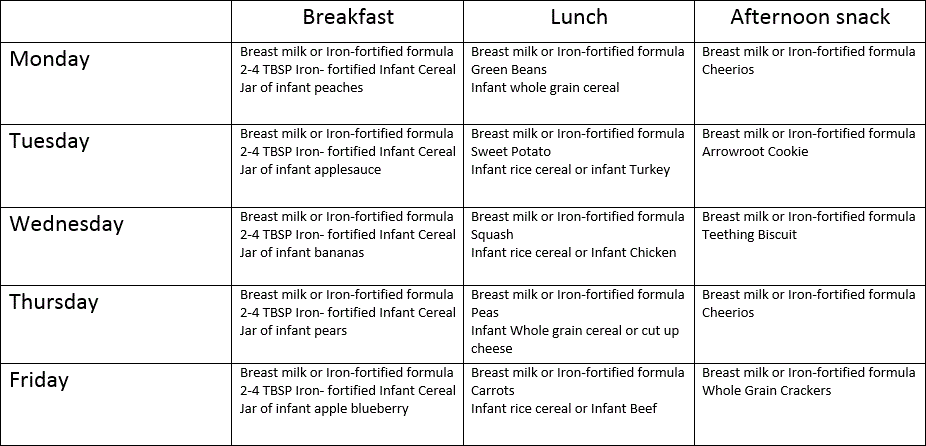
Task: Select the Wednesday row label
Action: pyautogui.click(x=67, y=223)
